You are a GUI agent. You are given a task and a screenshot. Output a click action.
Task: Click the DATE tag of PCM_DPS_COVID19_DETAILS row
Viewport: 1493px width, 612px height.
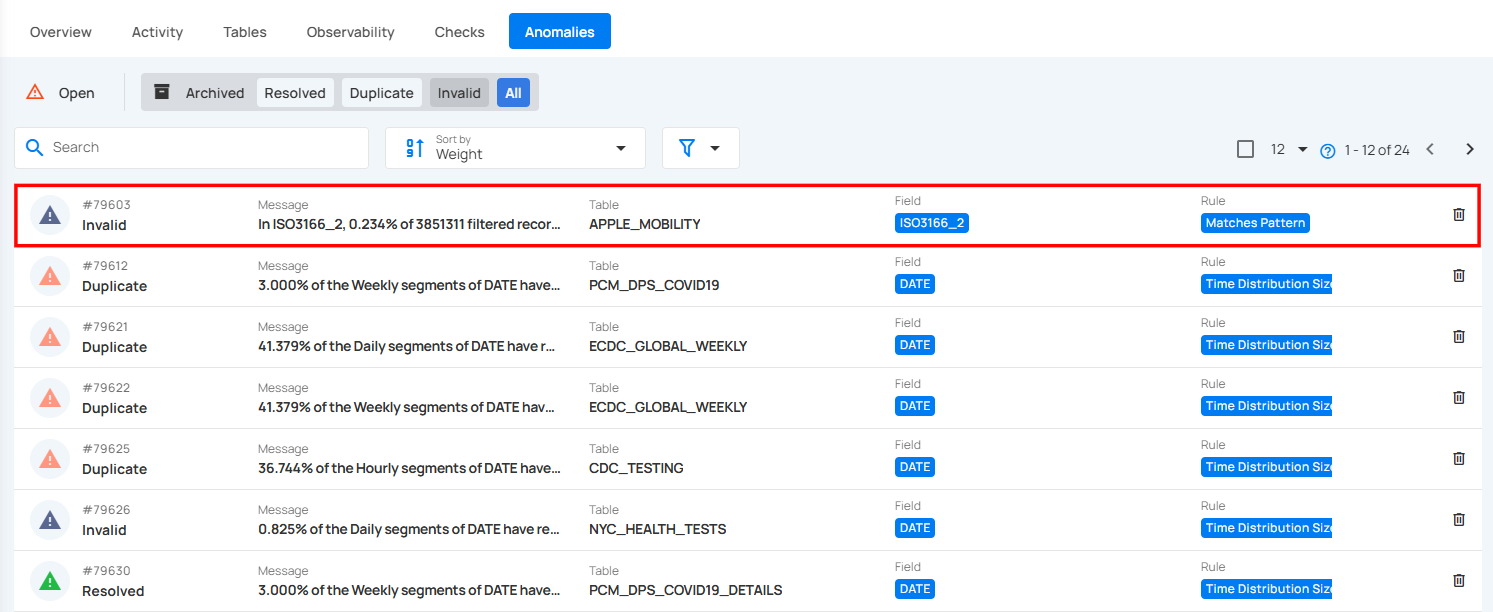(x=915, y=589)
